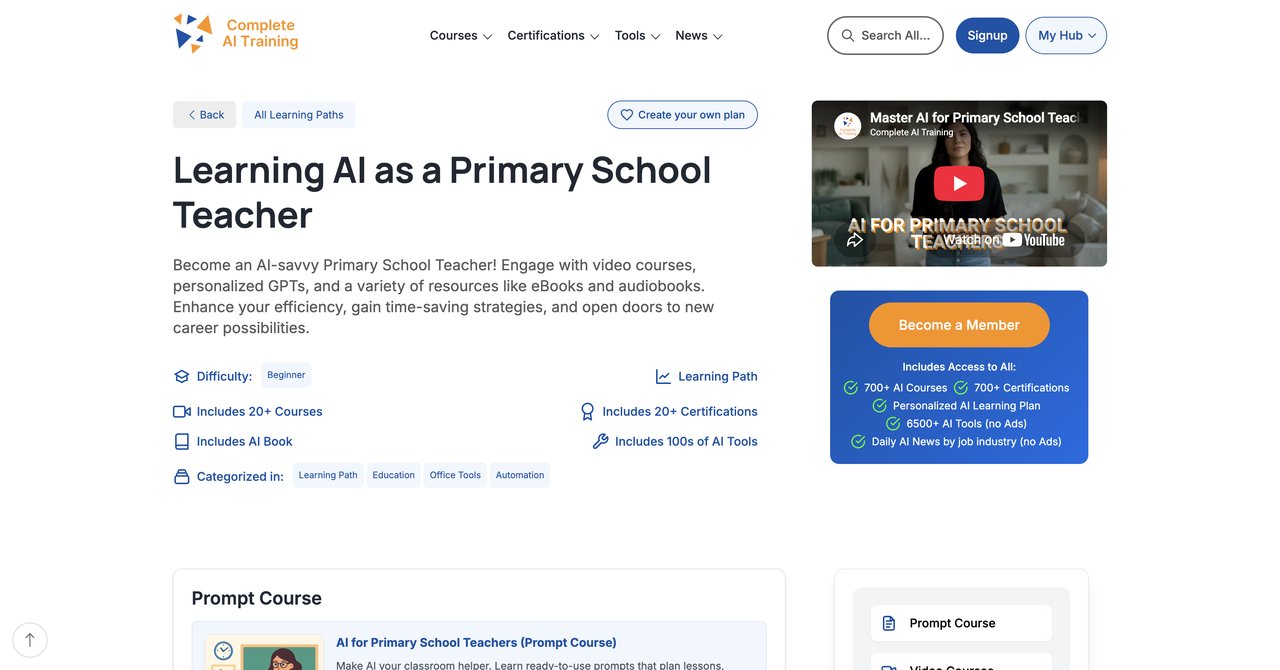
Task: Expand the News navigation menu
Action: tap(699, 35)
